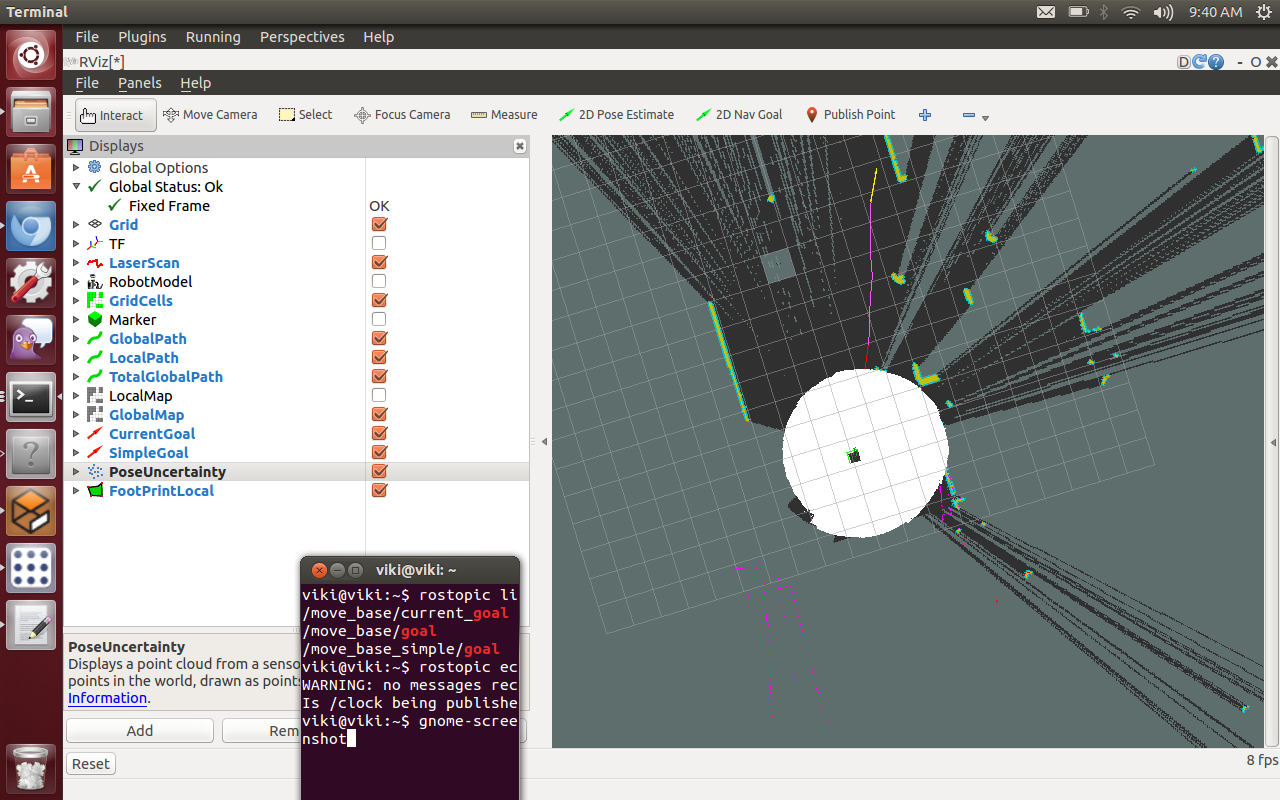Open the system volume indicator
1280x800 pixels.
click(1163, 12)
